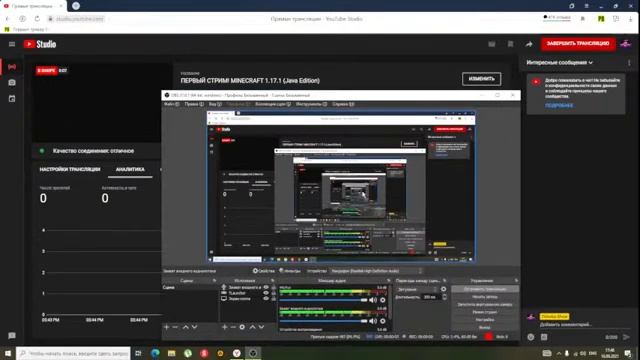Click Windows Start button
This screenshot has height=360, width=640.
tap(8, 353)
